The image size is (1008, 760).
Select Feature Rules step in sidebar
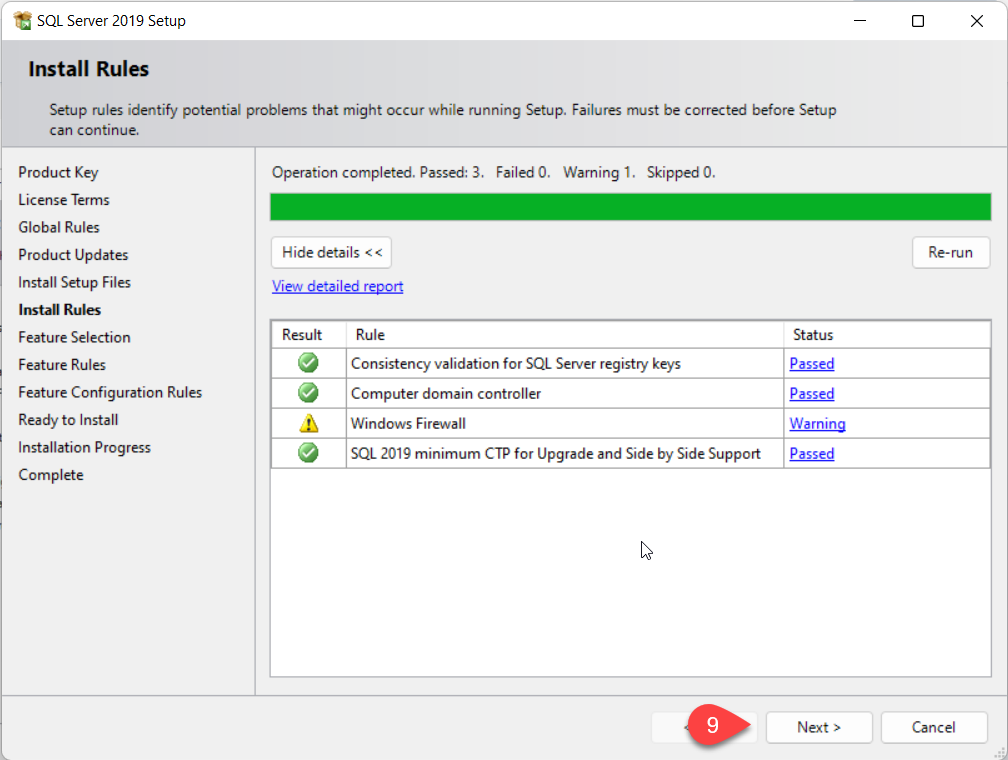point(62,365)
